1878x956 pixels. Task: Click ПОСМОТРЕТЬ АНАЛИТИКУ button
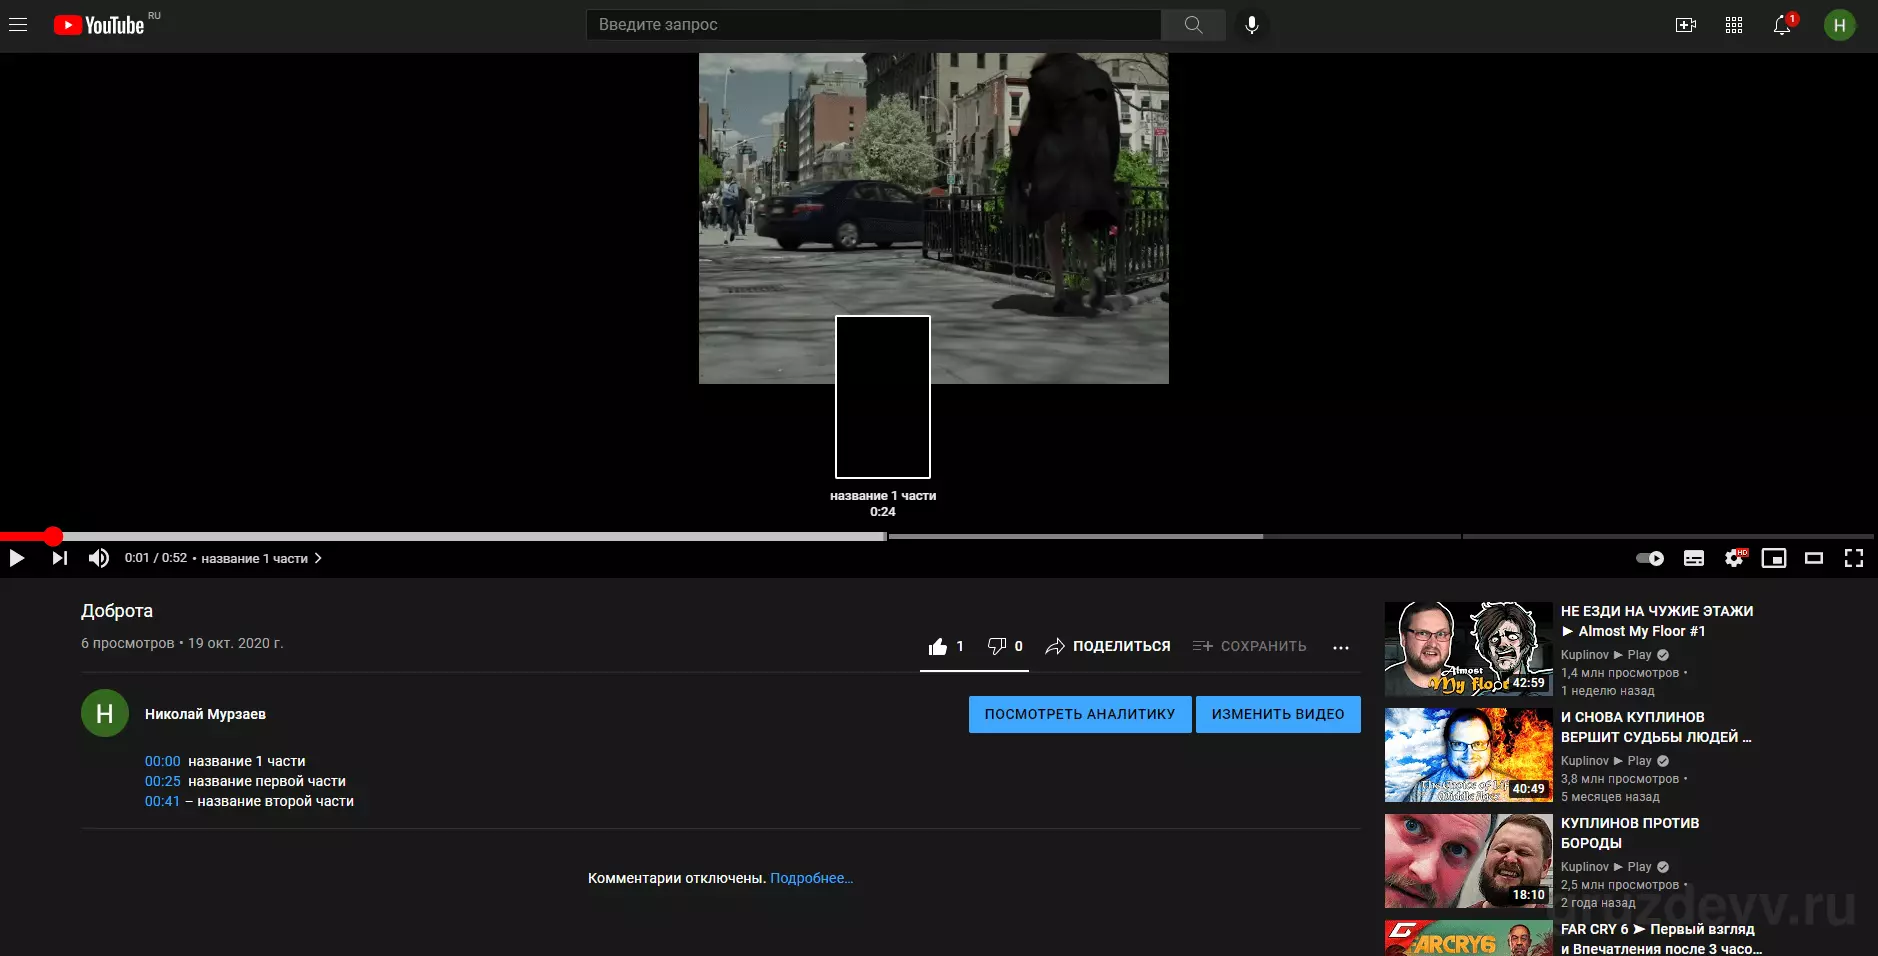1080,714
